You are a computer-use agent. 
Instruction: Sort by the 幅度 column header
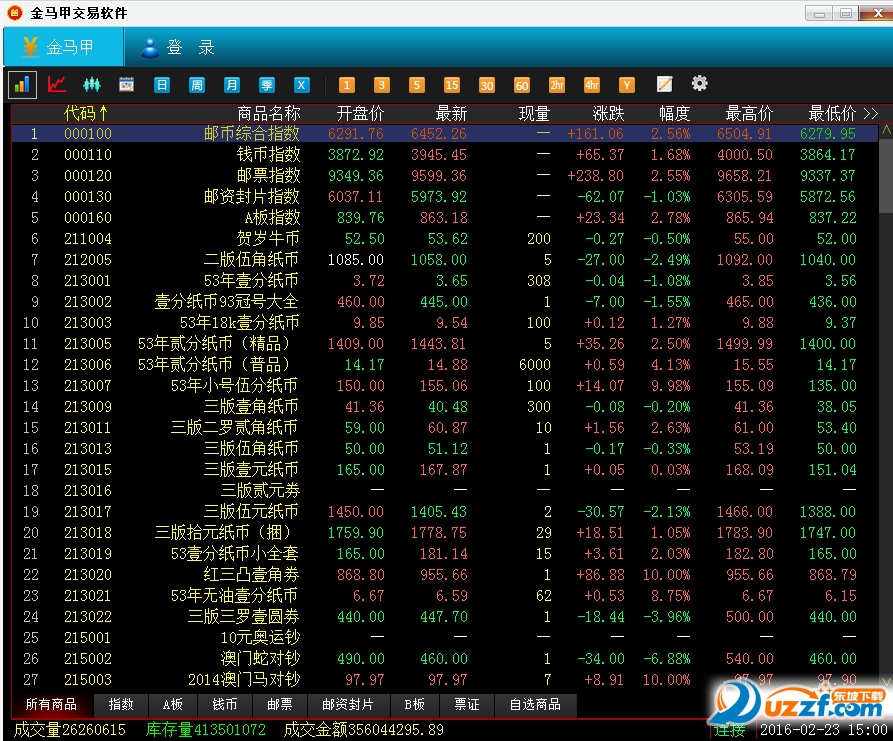(674, 113)
